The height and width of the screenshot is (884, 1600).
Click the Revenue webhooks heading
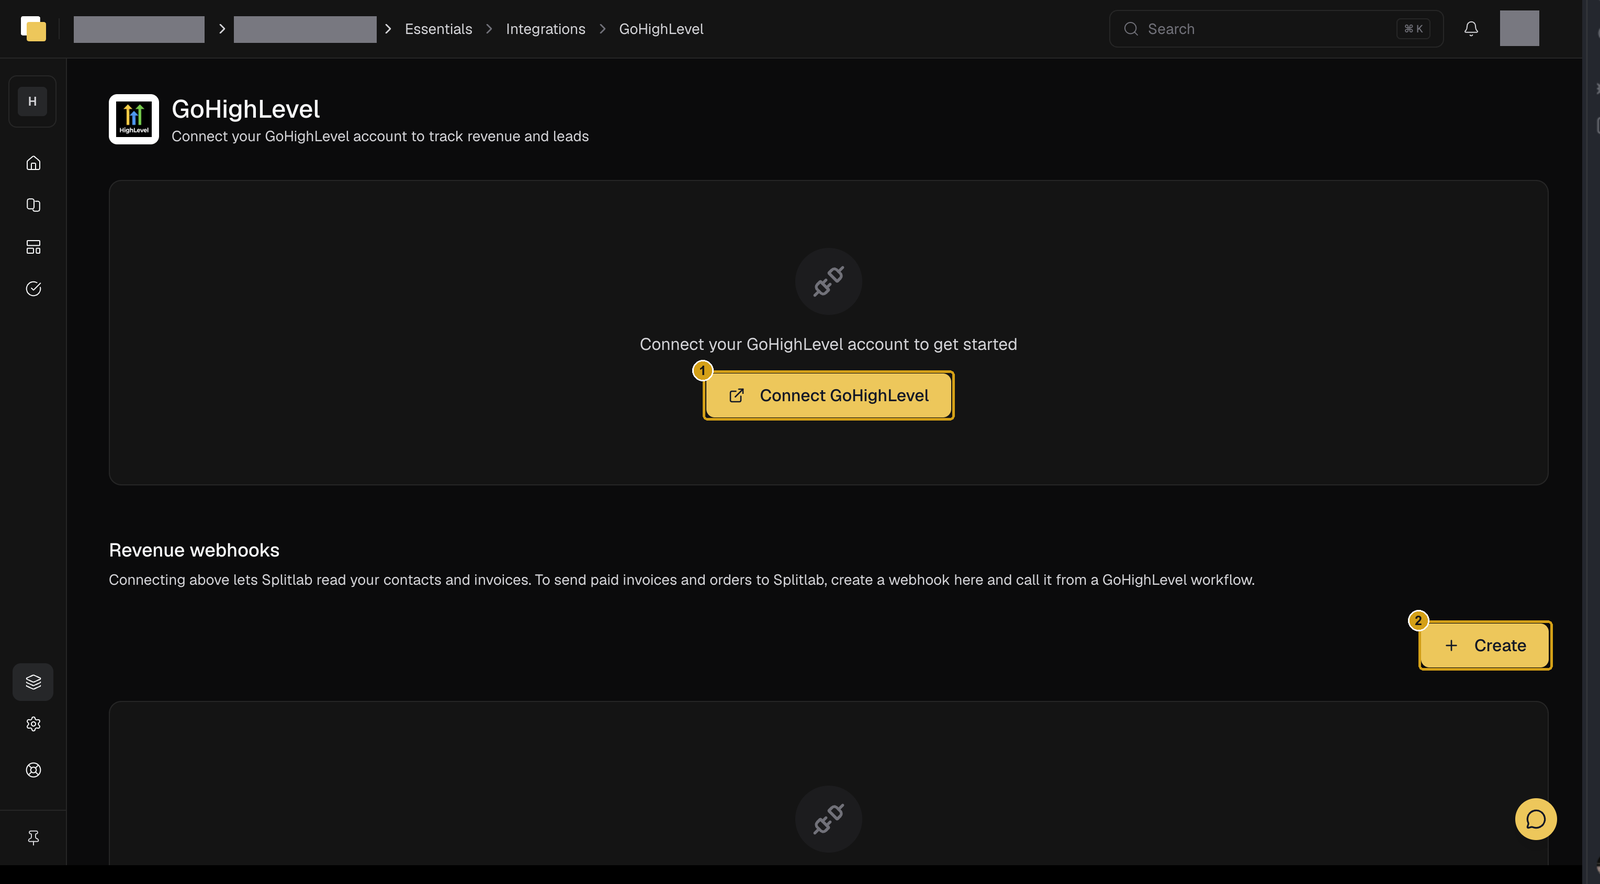pos(194,550)
